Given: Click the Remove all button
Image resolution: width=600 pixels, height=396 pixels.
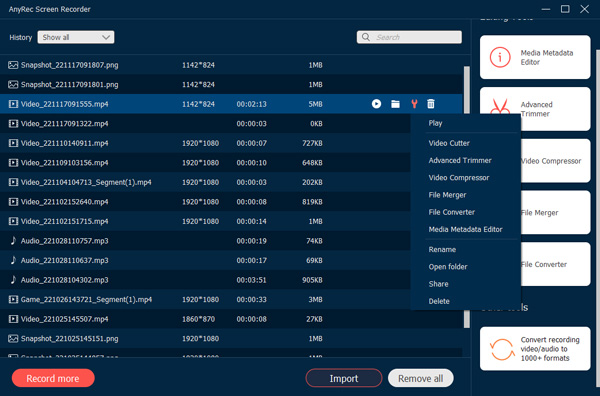Looking at the screenshot, I should click(x=421, y=378).
